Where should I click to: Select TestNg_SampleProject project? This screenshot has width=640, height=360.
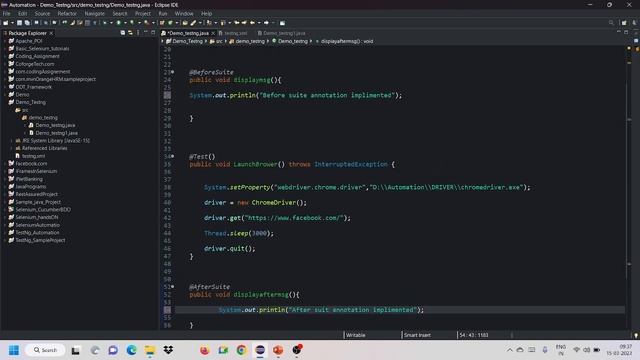(x=40, y=240)
